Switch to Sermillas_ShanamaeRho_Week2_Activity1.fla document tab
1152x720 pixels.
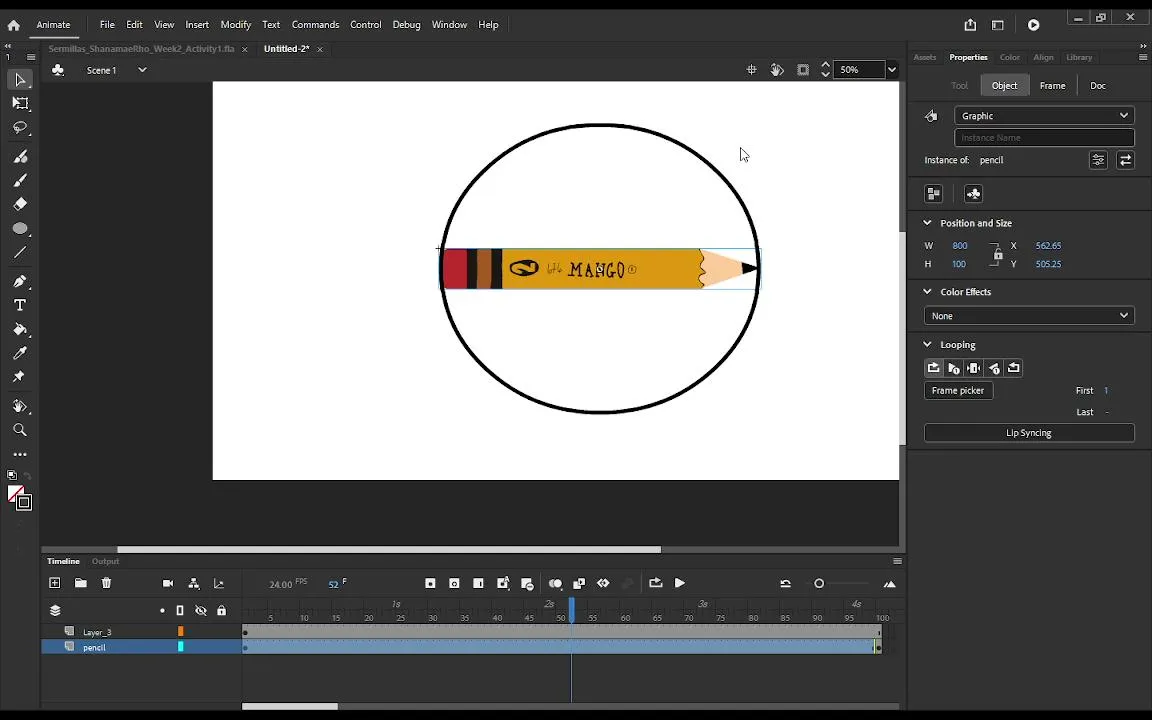(141, 49)
